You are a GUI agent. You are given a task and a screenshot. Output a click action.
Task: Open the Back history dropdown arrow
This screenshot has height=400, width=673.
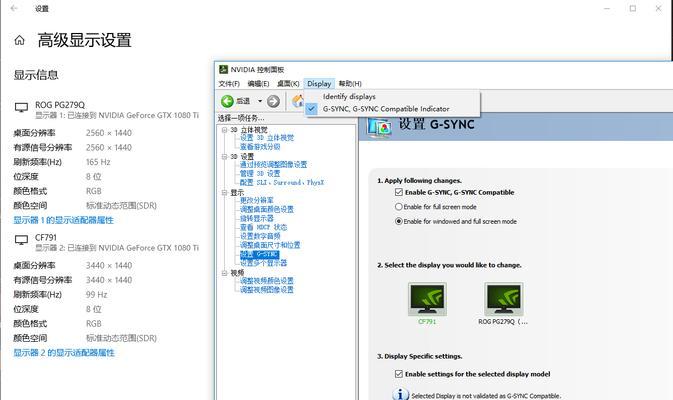[260, 101]
